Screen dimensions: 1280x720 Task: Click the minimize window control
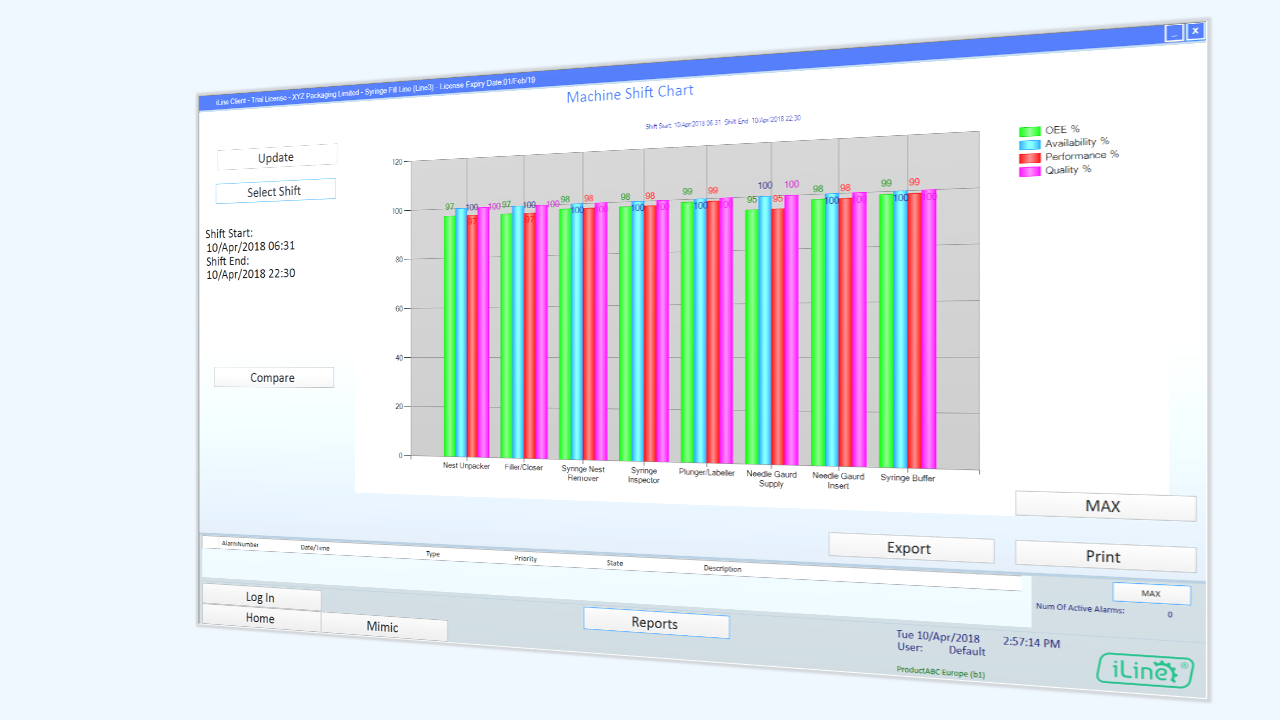(1172, 31)
